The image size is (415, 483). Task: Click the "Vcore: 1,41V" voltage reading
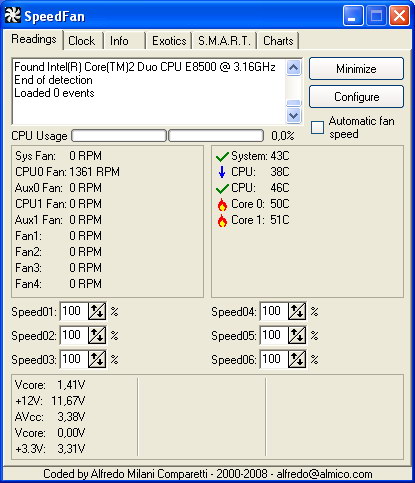[x=50, y=385]
